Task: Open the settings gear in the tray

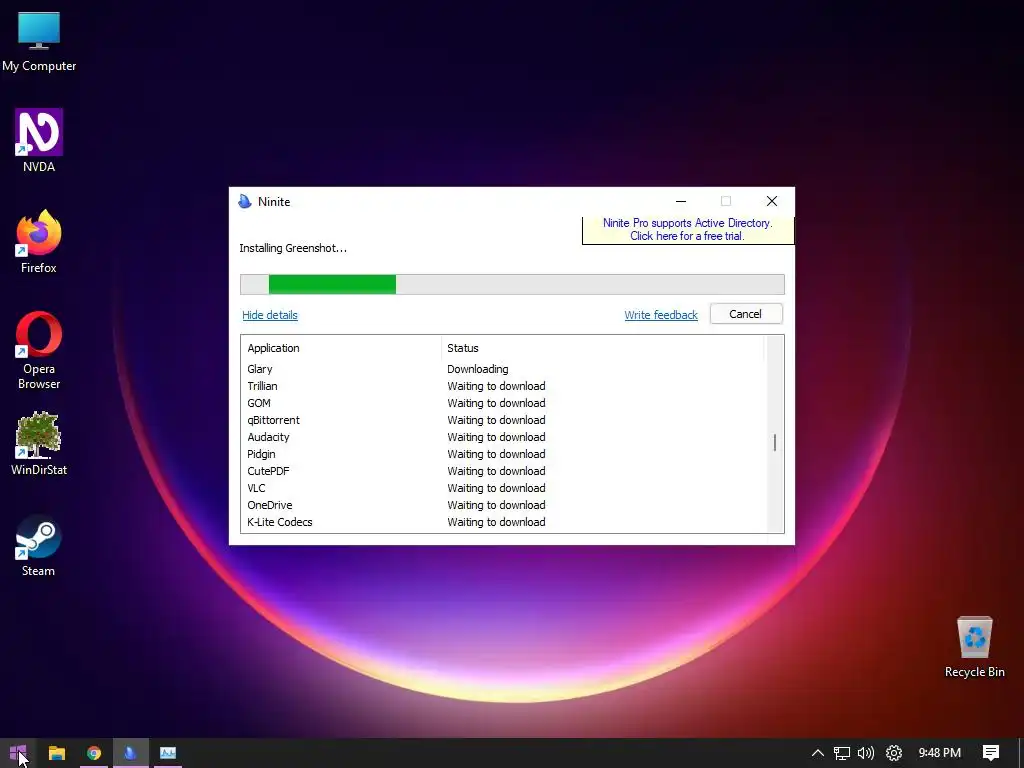Action: [893, 753]
